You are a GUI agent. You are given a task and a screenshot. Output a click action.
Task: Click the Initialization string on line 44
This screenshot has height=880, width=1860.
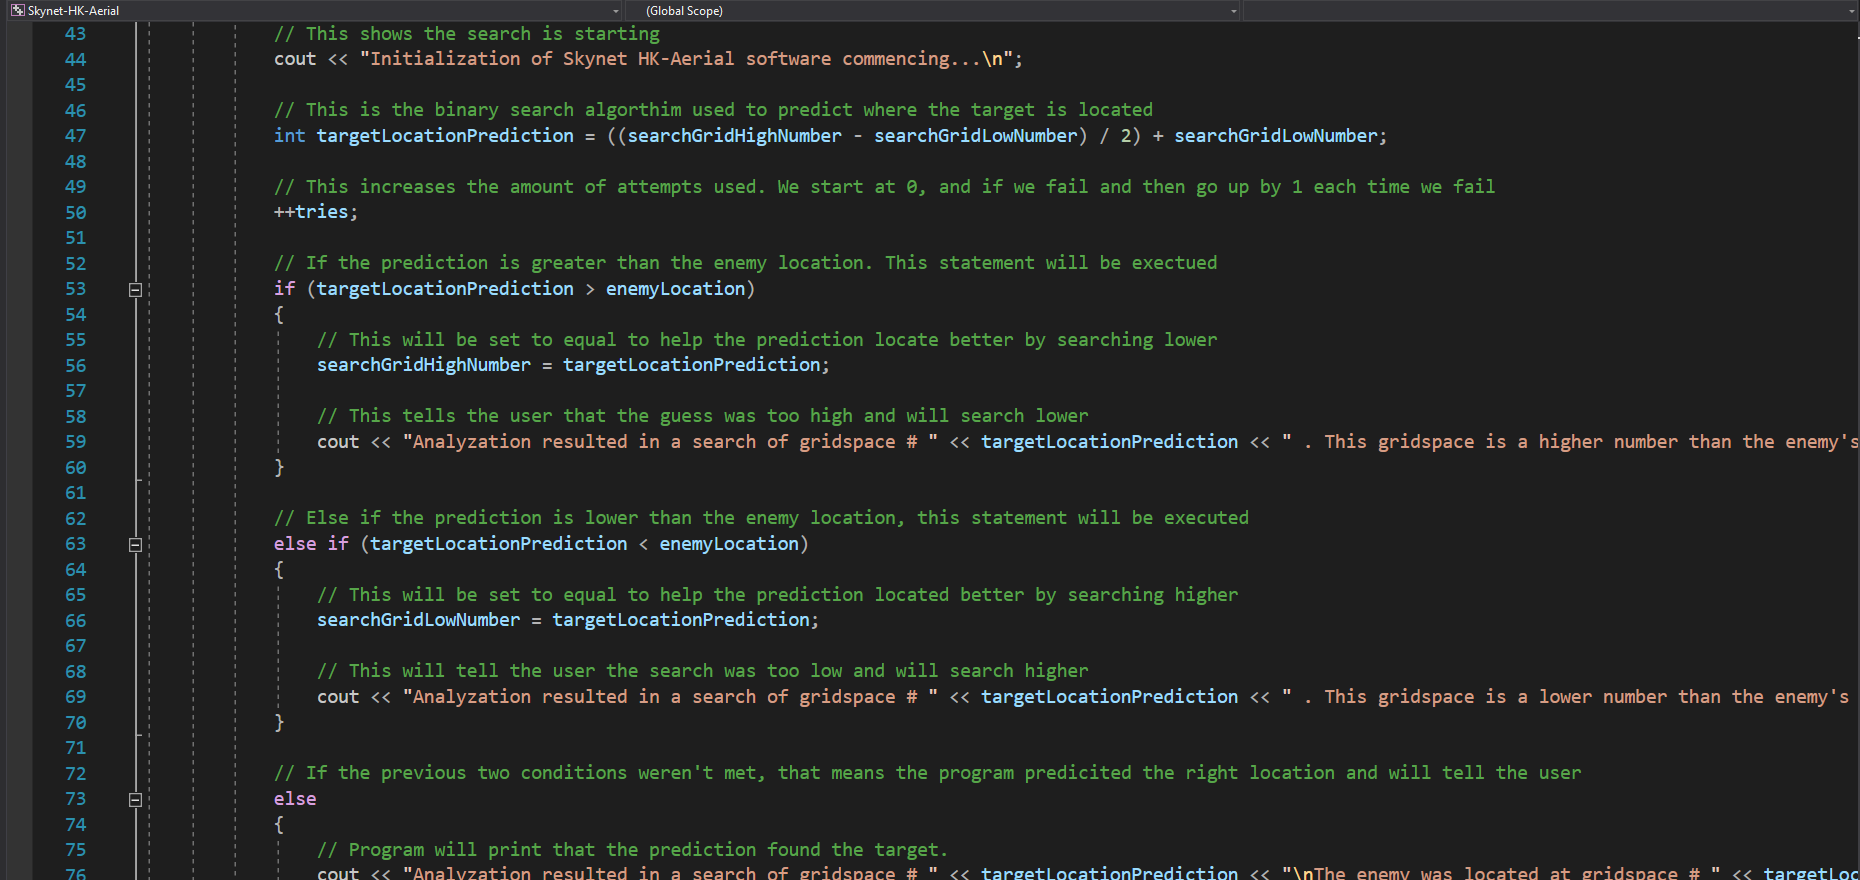(x=690, y=59)
